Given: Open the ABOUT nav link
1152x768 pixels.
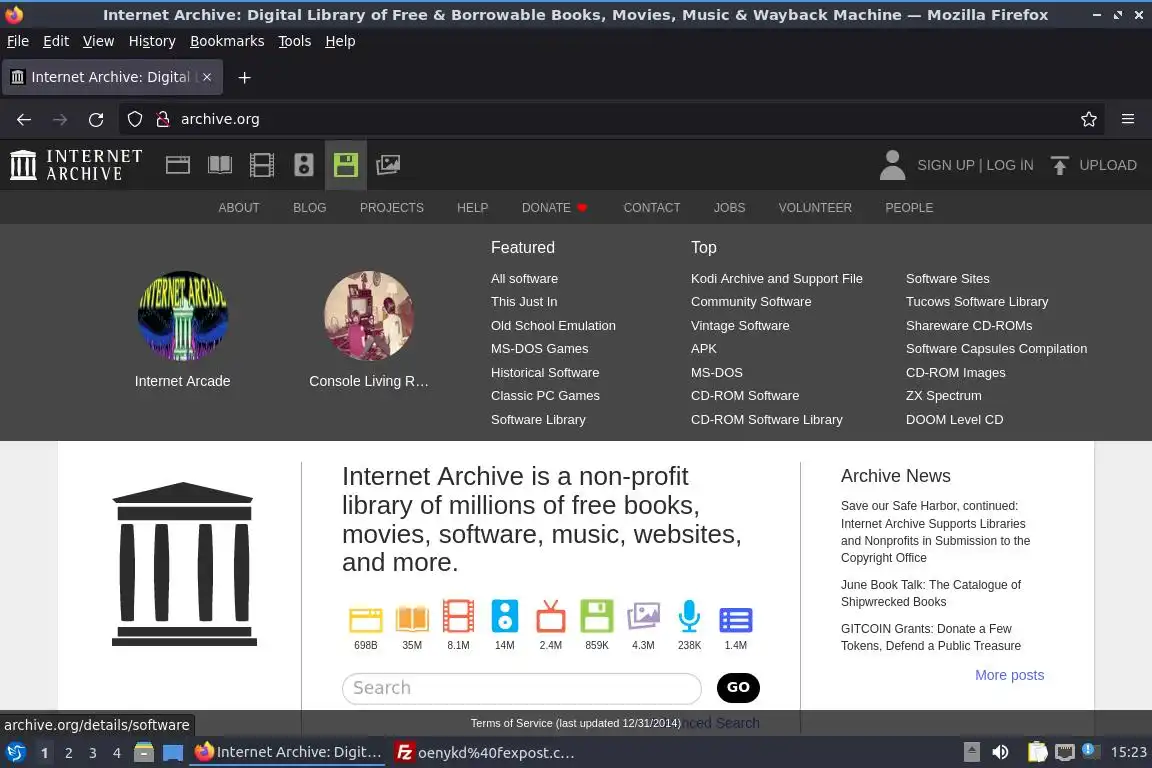Looking at the screenshot, I should pos(239,208).
